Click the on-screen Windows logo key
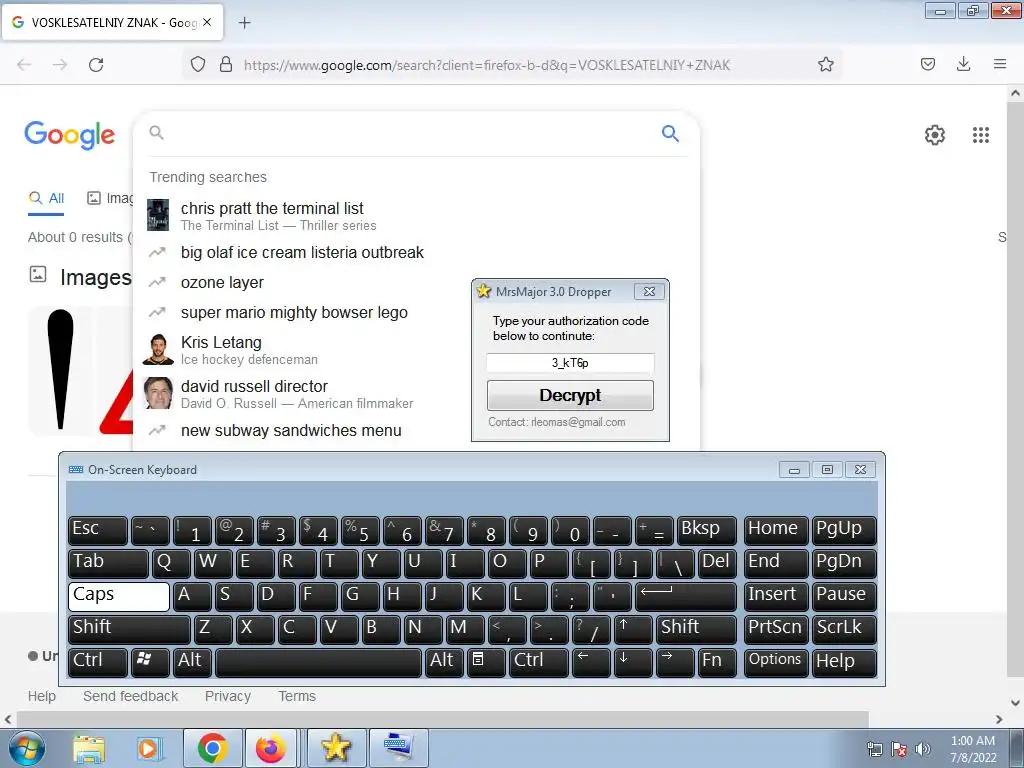The width and height of the screenshot is (1024, 768). [150, 662]
